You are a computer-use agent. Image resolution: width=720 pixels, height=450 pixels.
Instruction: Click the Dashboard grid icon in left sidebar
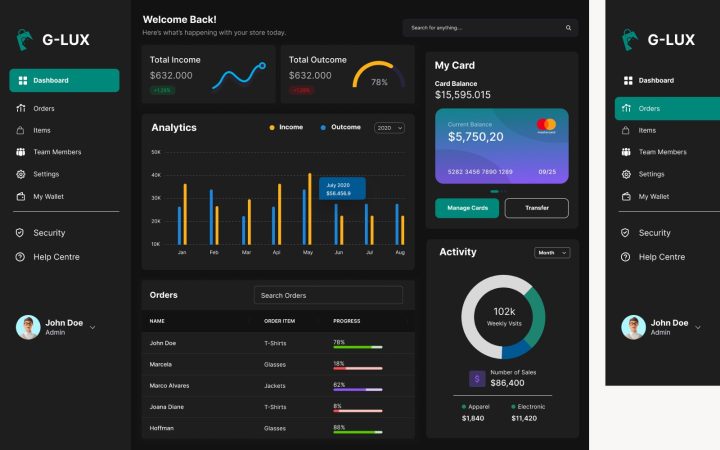[22, 81]
